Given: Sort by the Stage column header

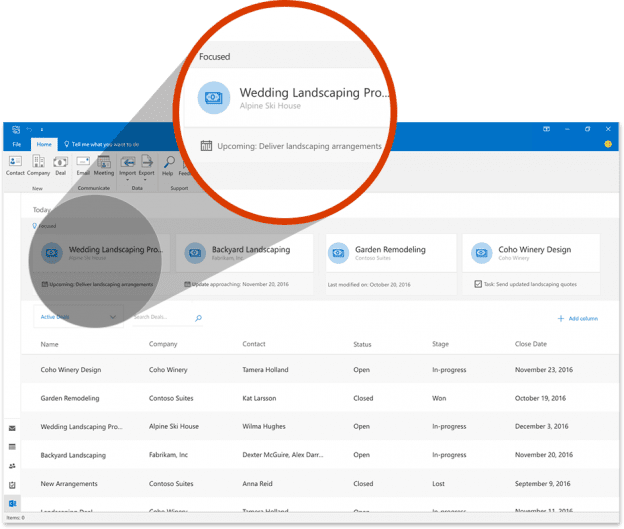Looking at the screenshot, I should pos(441,344).
